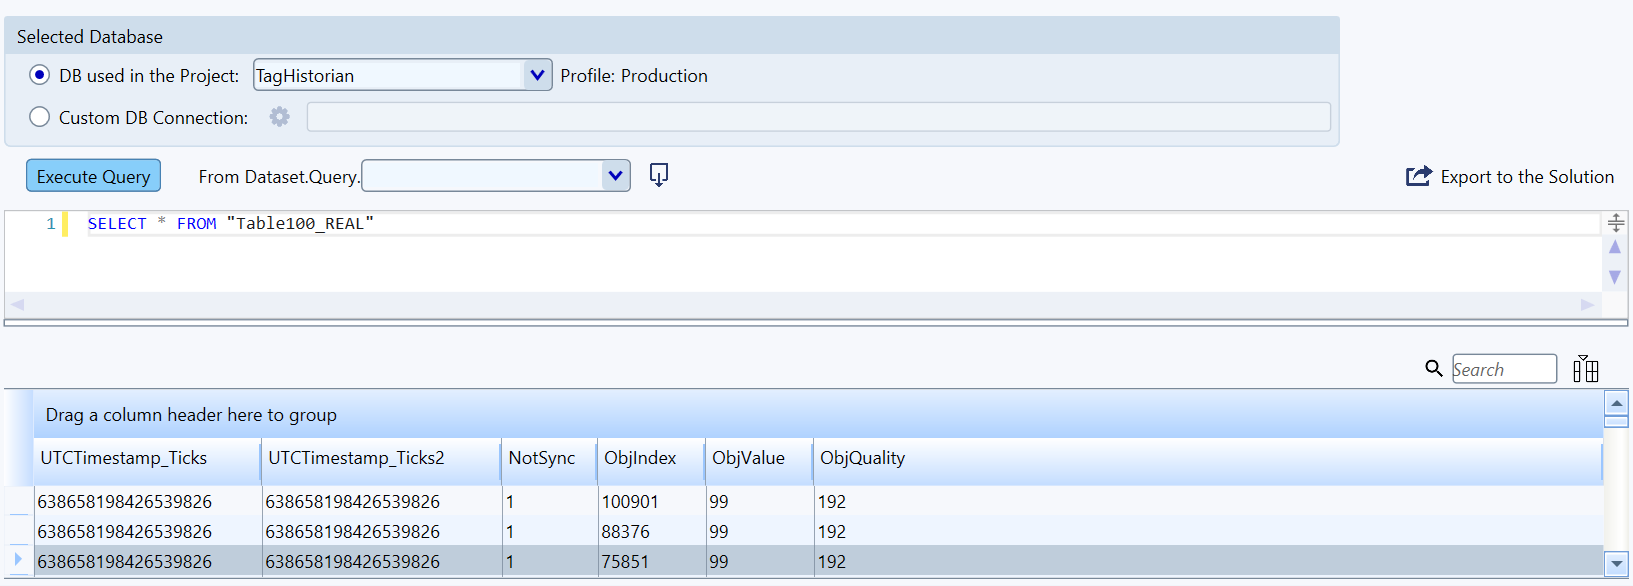Click the SQL editor scroll up arrow

[x=1615, y=247]
